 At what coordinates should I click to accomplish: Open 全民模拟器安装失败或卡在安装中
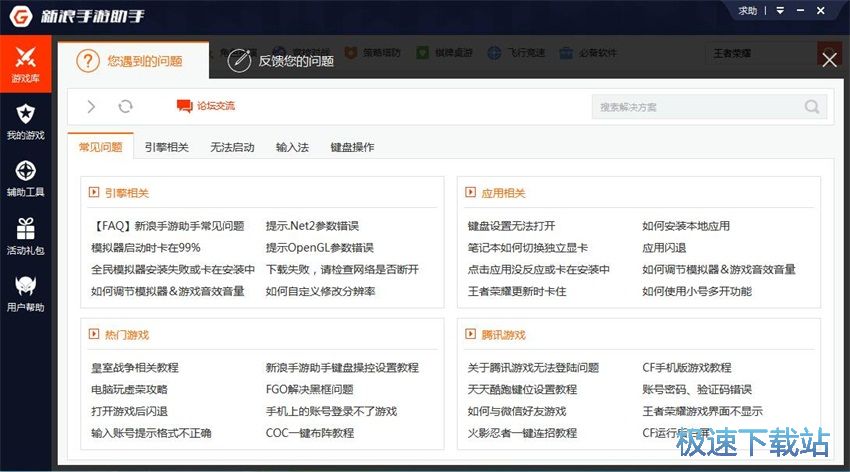(173, 269)
